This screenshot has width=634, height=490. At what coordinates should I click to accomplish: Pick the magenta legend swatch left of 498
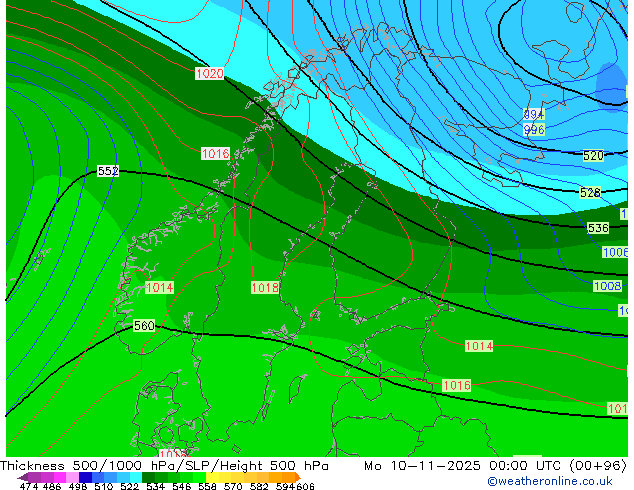coord(60,477)
